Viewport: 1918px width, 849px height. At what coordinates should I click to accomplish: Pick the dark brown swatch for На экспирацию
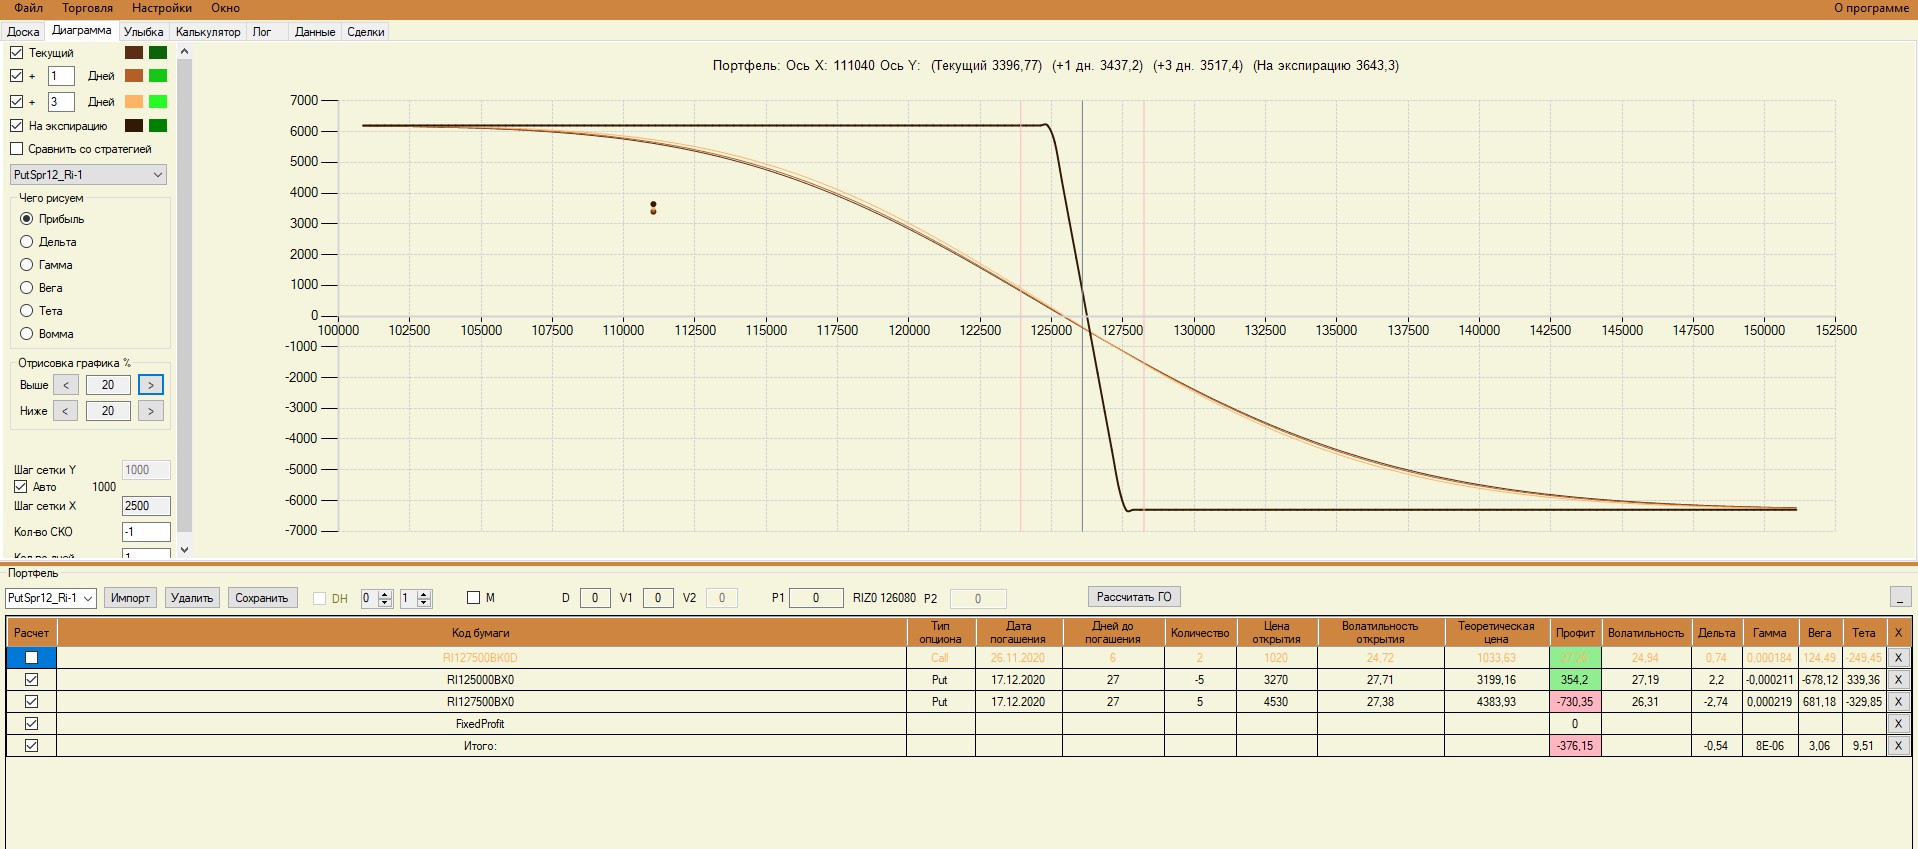[x=134, y=126]
